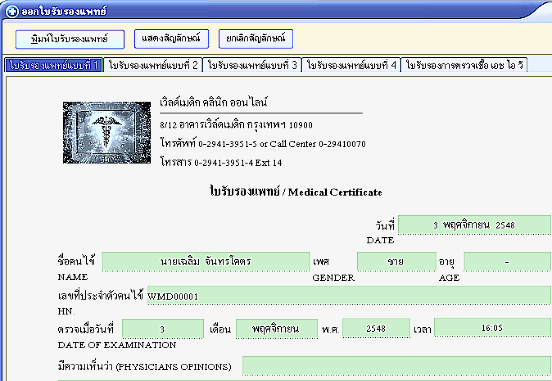Open the ใบรับรองแพทย์แบบที่ 3 tab
This screenshot has width=552, height=381.
point(252,65)
